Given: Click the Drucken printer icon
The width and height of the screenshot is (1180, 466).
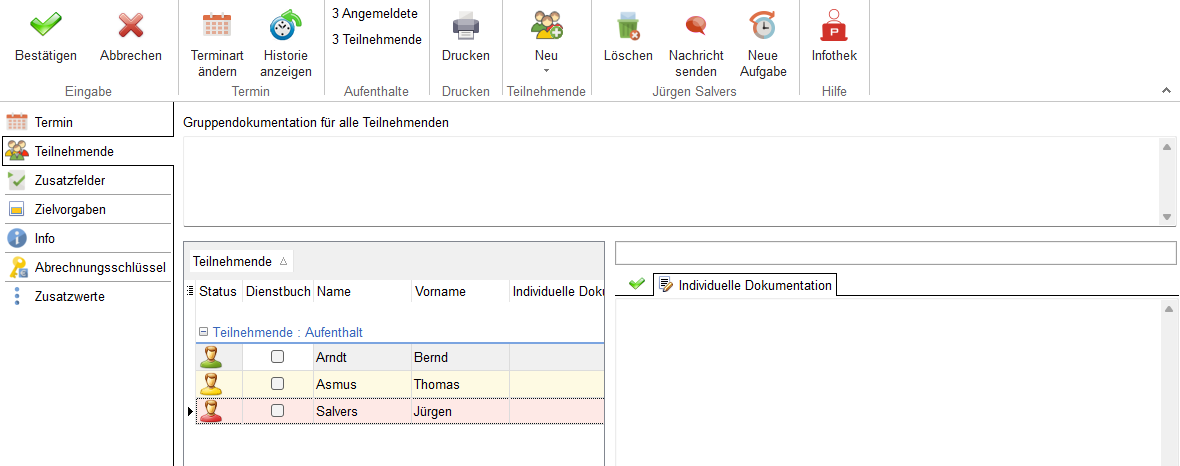Looking at the screenshot, I should click(x=465, y=25).
